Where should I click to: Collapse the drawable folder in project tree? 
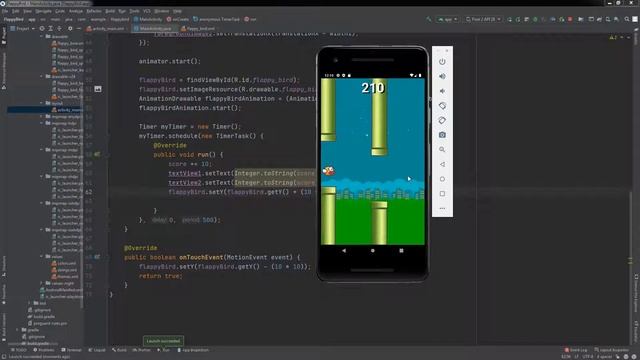coord(42,36)
